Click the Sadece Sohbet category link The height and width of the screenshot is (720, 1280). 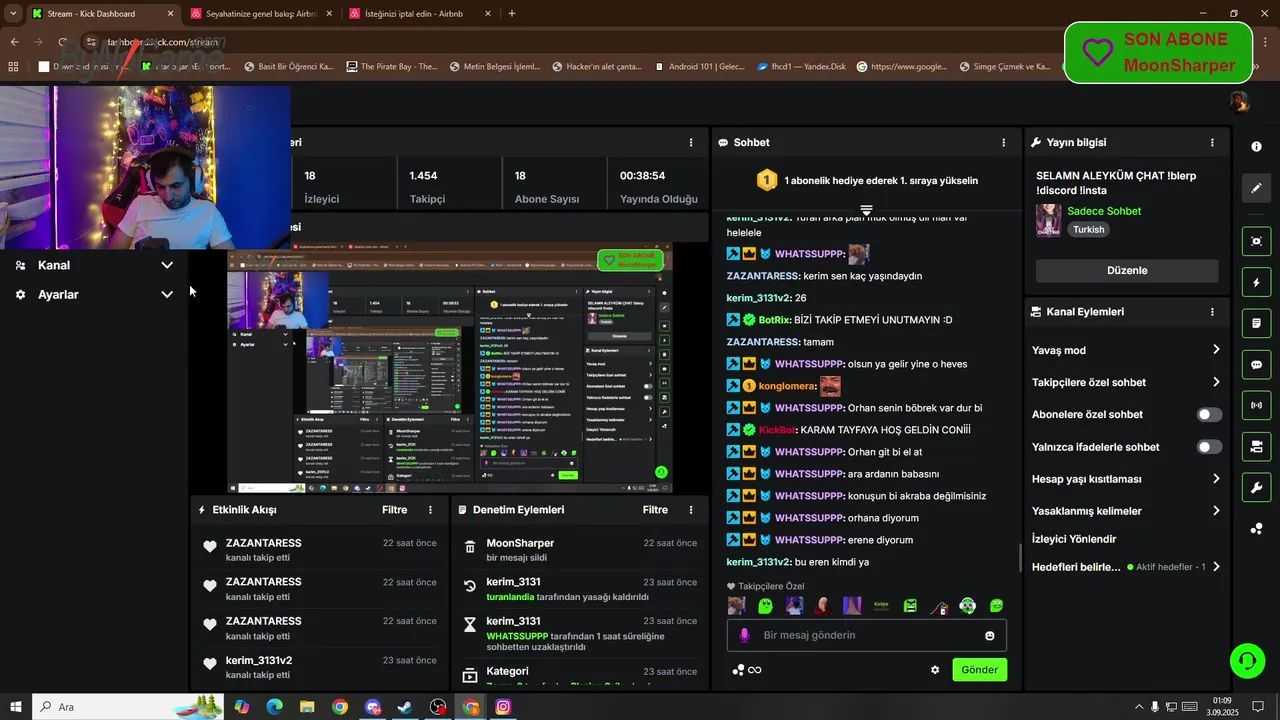click(x=1104, y=211)
